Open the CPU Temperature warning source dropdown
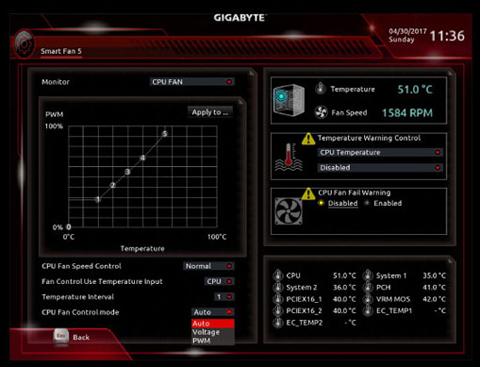Viewport: 480px width, 367px height. [x=380, y=152]
